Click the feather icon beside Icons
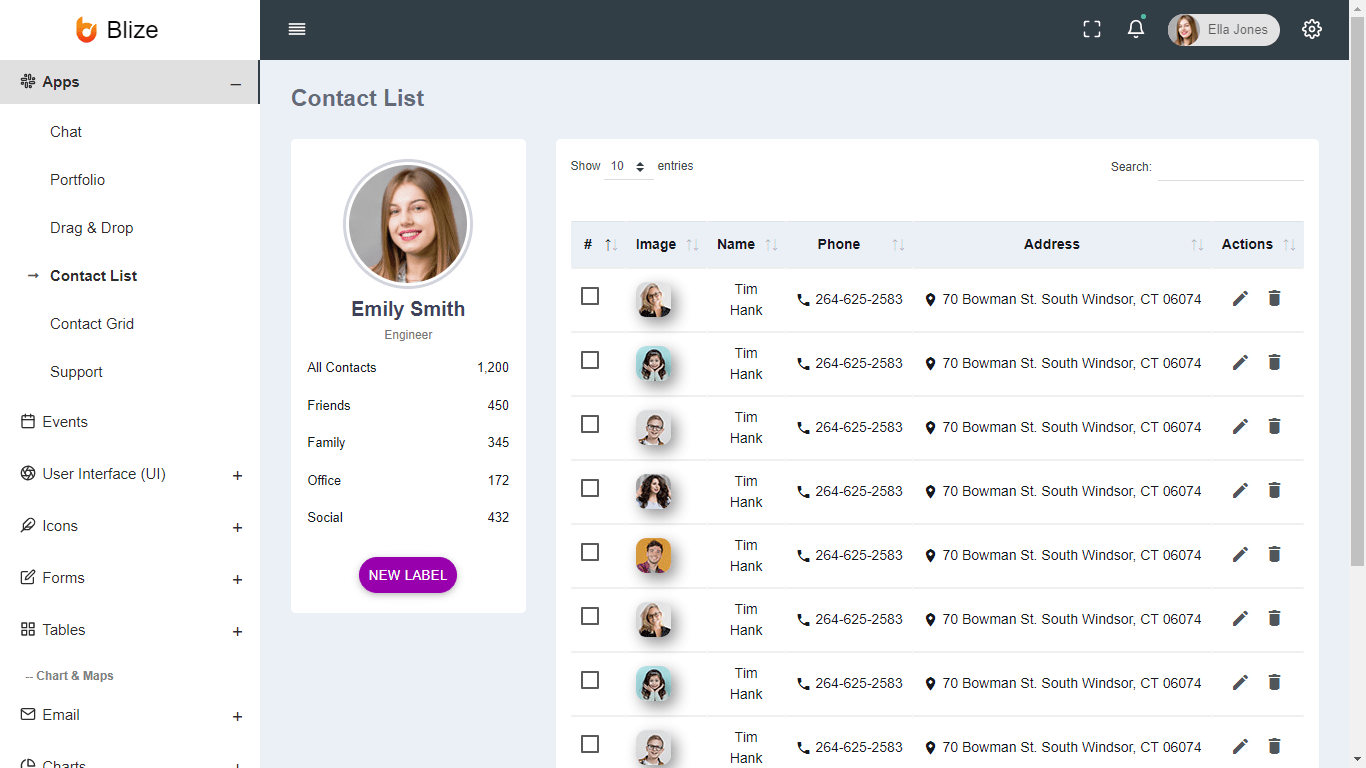 [x=28, y=525]
